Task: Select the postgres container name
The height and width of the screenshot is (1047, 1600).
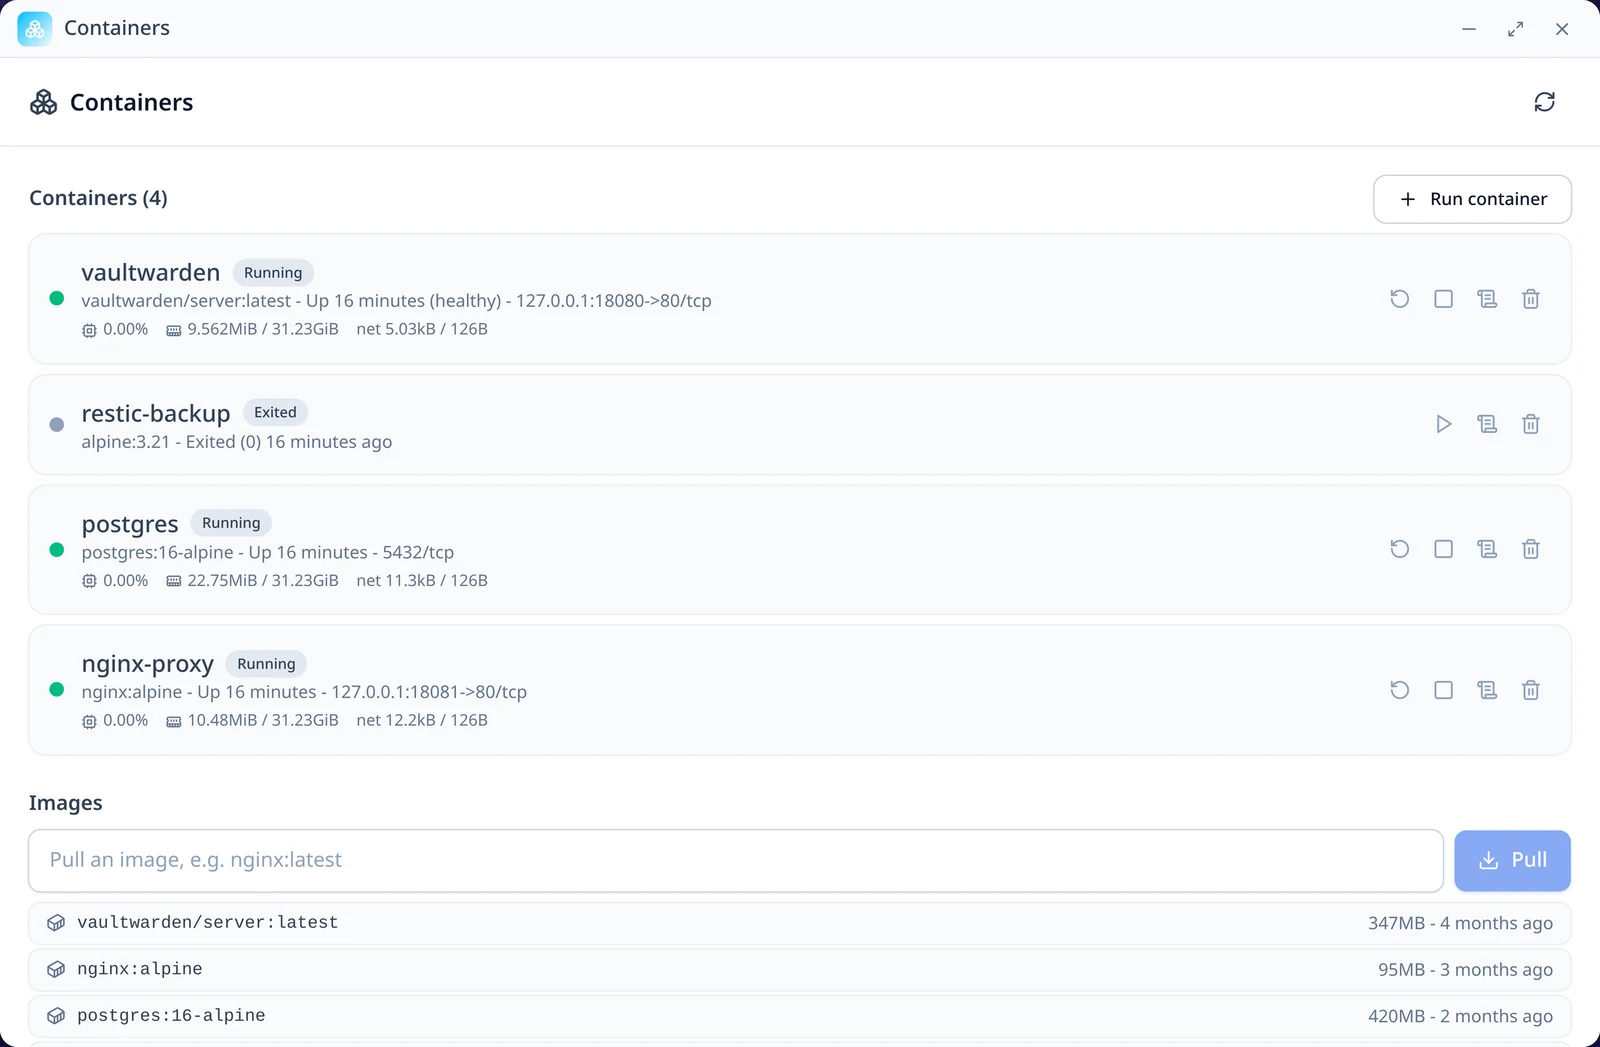Action: coord(130,524)
